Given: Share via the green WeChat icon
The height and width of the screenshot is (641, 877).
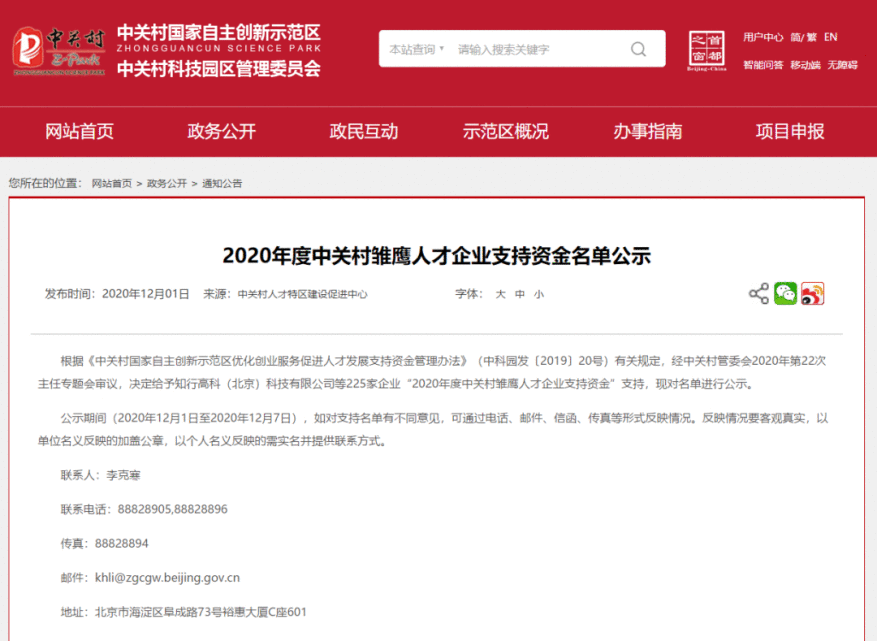Looking at the screenshot, I should (785, 294).
